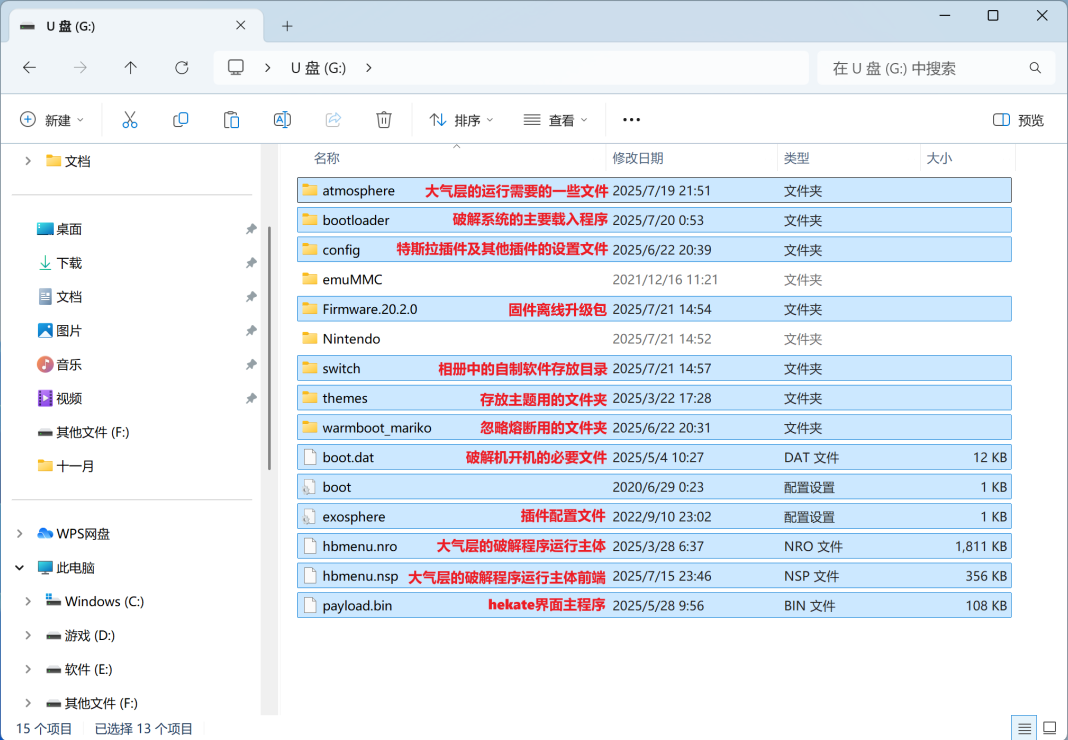Click the Cut scissors icon in toolbar
Image resolution: width=1068 pixels, height=740 pixels.
(129, 120)
